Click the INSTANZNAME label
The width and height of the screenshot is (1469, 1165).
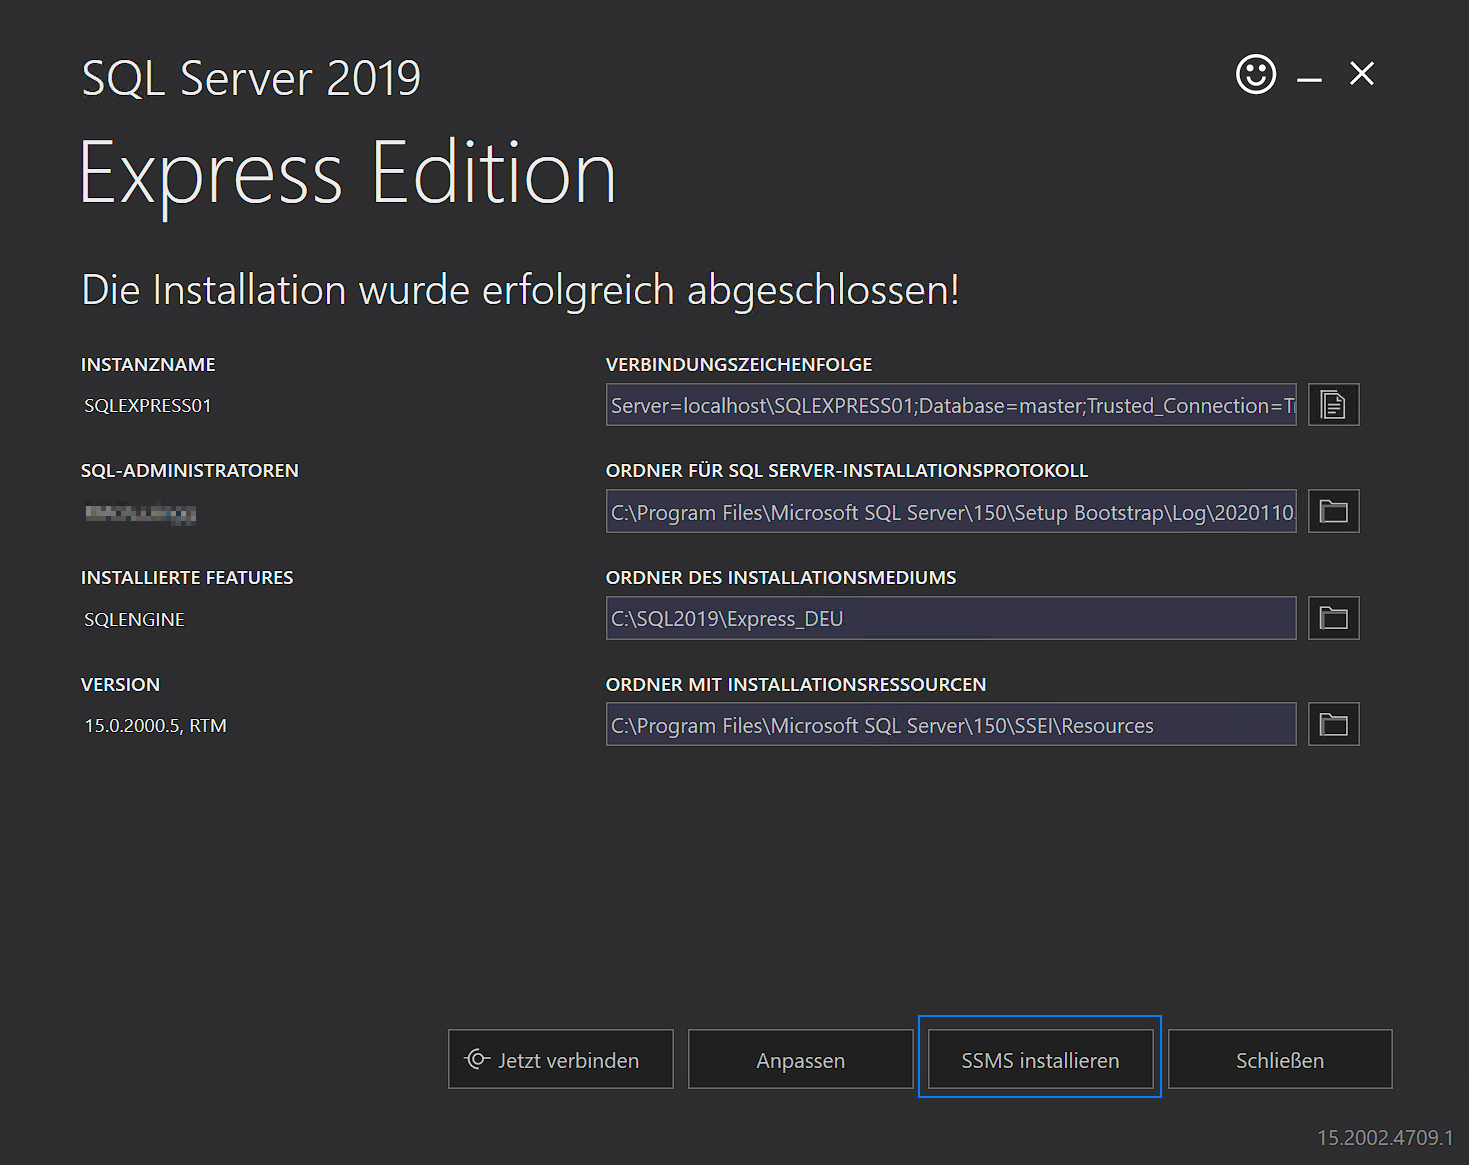click(x=148, y=365)
